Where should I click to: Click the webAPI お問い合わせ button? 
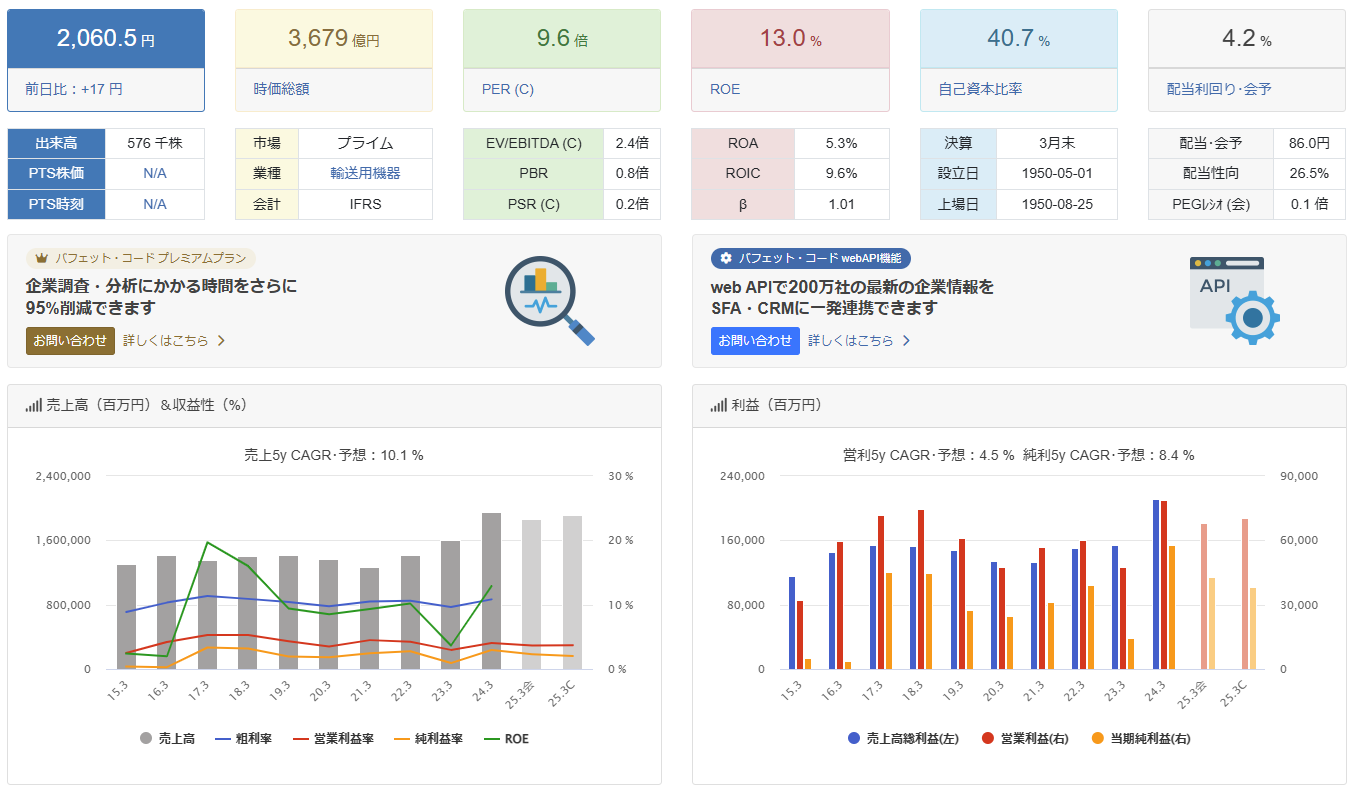pyautogui.click(x=755, y=341)
